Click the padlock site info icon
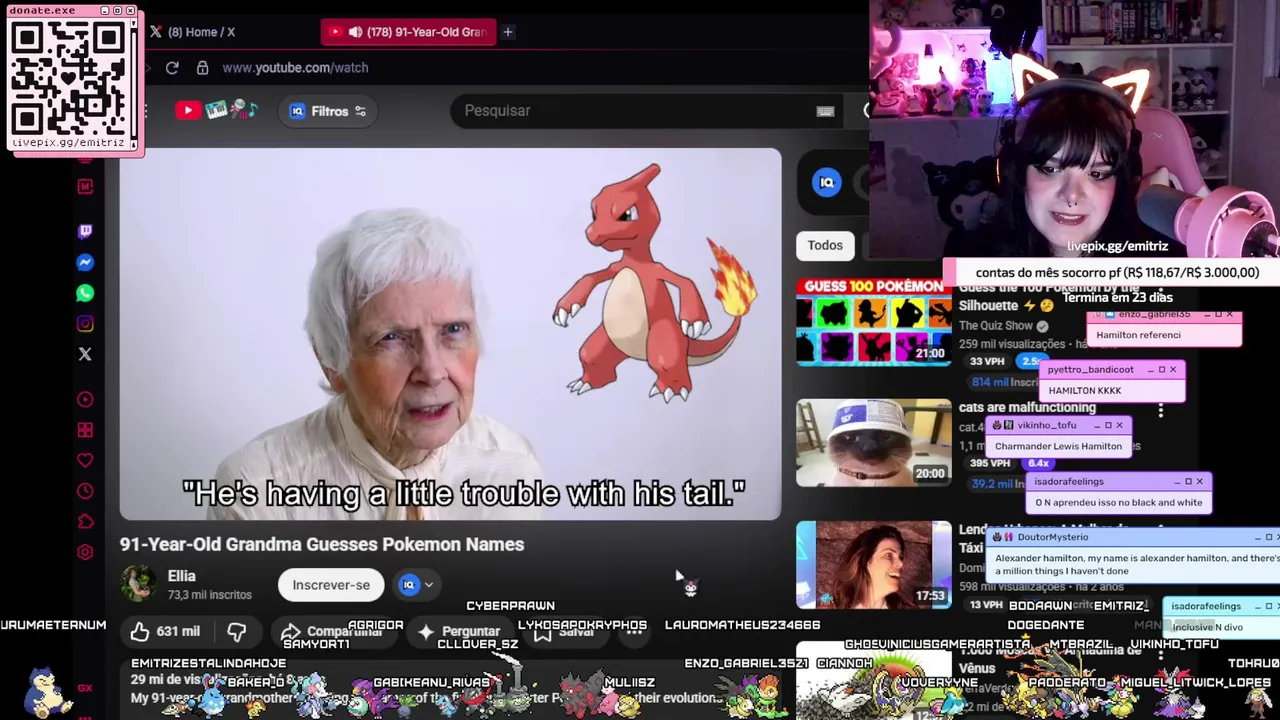Image resolution: width=1280 pixels, height=720 pixels. coord(202,67)
